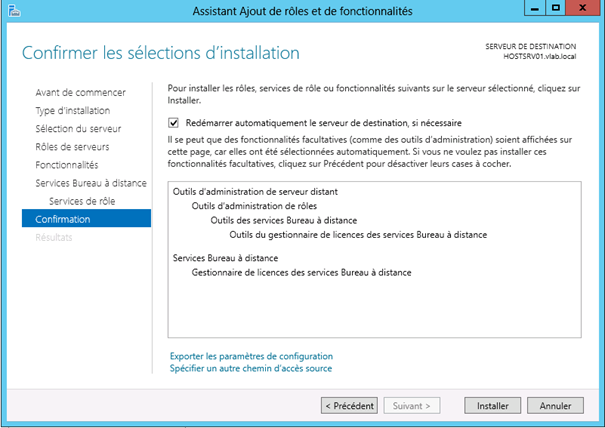Open the Rôles de serveurs step
Viewport: 605px width, 428px height.
72,146
